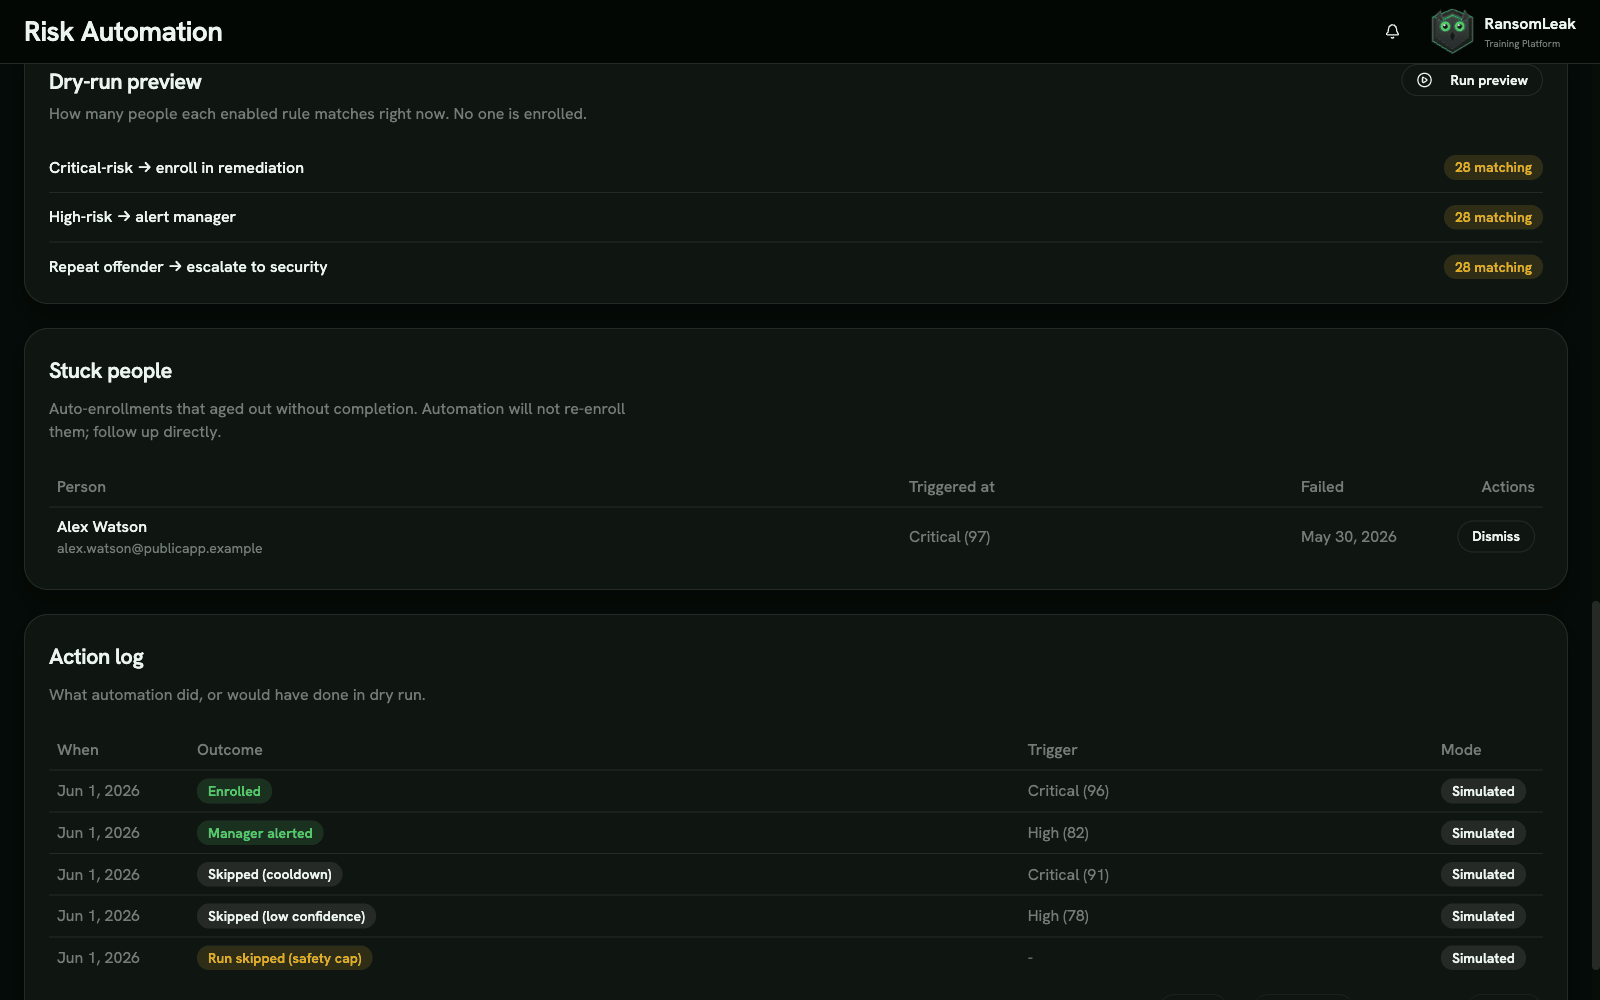The height and width of the screenshot is (1000, 1600).
Task: Click the Outcome column header
Action: point(230,750)
